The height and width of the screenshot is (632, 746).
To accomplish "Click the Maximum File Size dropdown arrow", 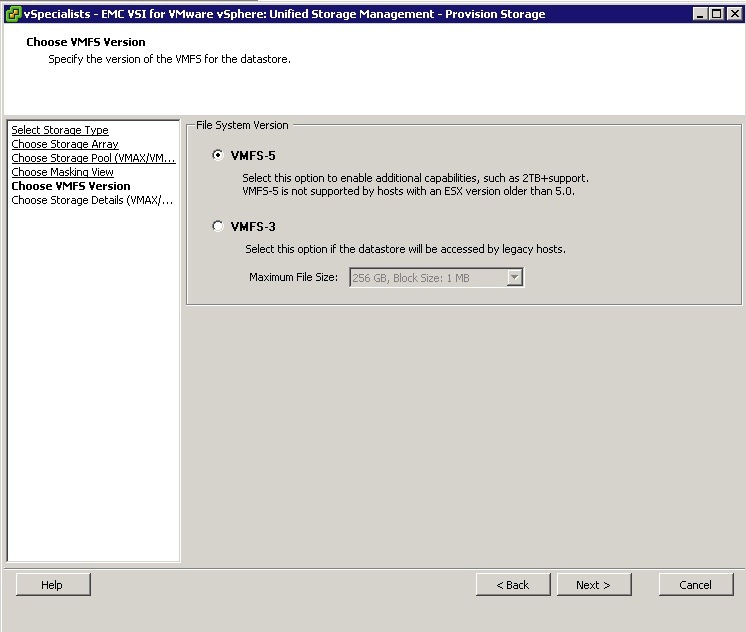I will (x=515, y=278).
